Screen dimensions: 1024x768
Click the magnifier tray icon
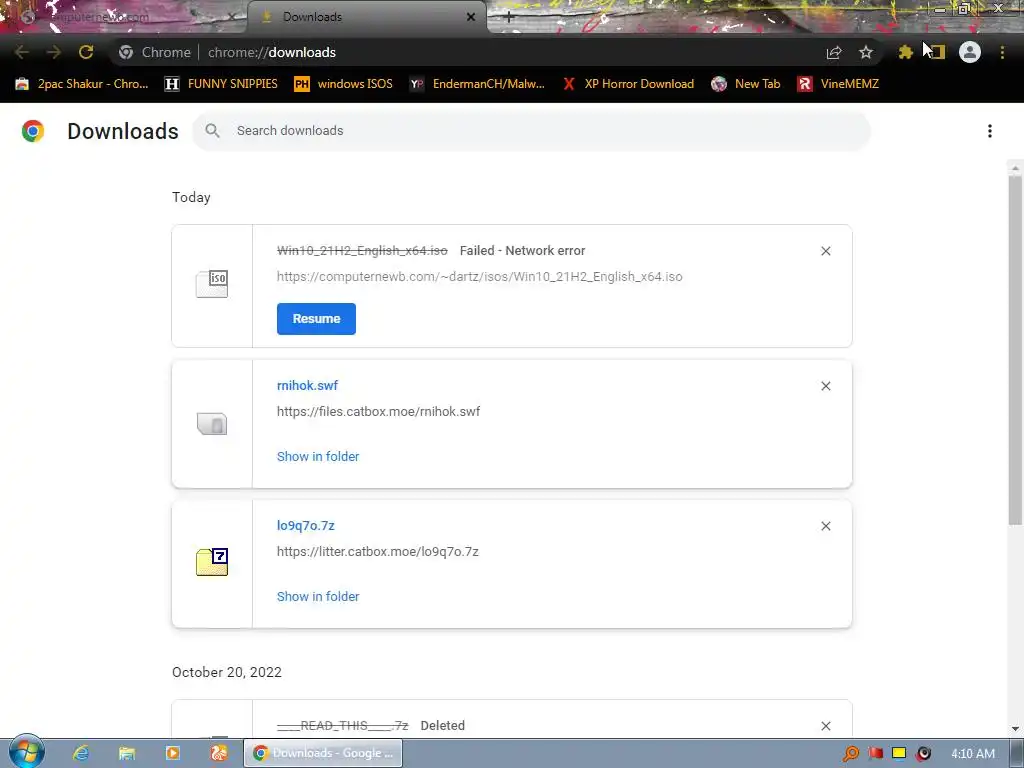click(851, 754)
